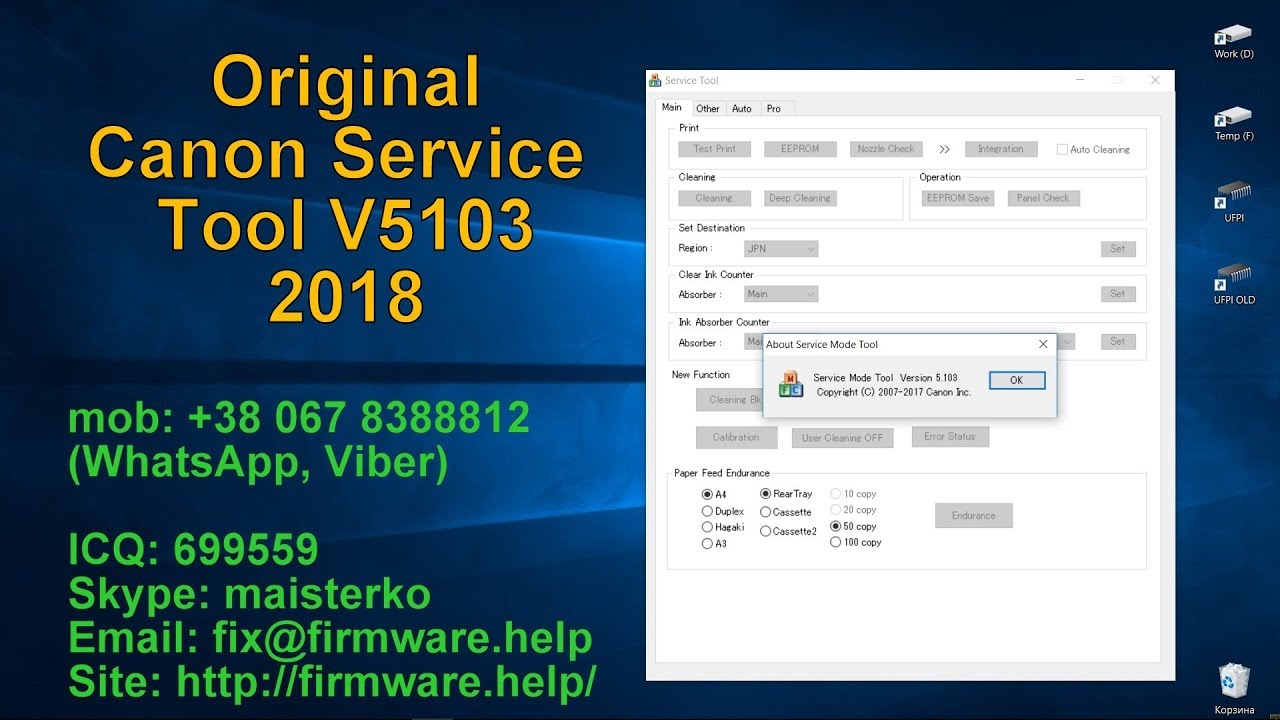Image resolution: width=1280 pixels, height=720 pixels.
Task: Open the Auto tab
Action: coord(742,109)
